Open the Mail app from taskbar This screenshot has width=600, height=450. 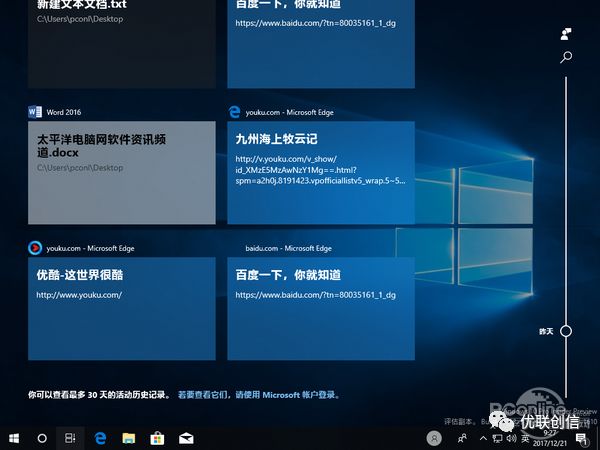(186, 438)
